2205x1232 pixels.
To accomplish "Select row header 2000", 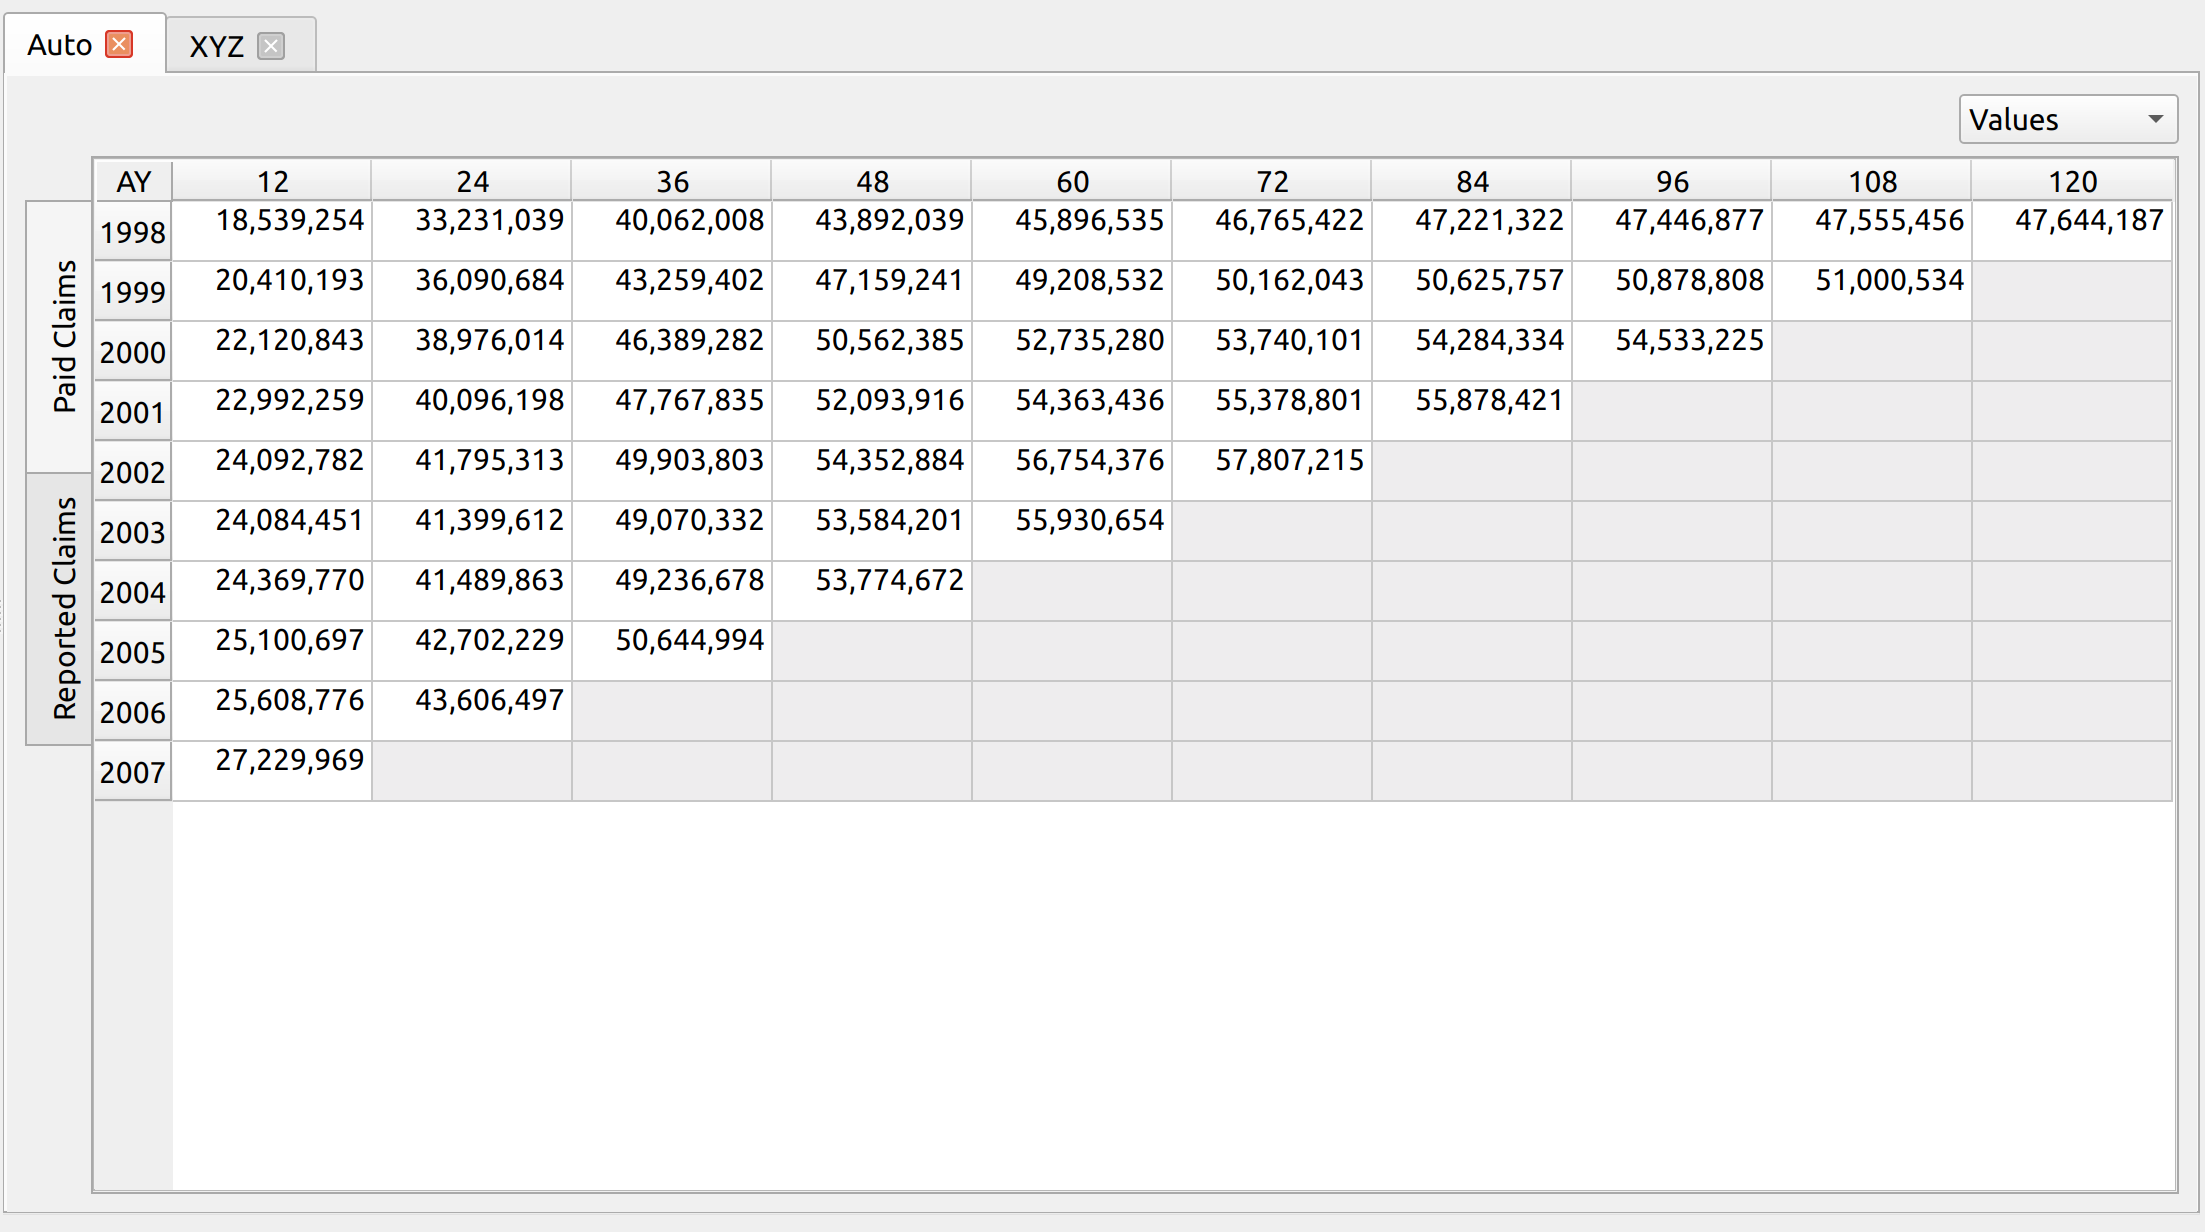I will (x=133, y=352).
